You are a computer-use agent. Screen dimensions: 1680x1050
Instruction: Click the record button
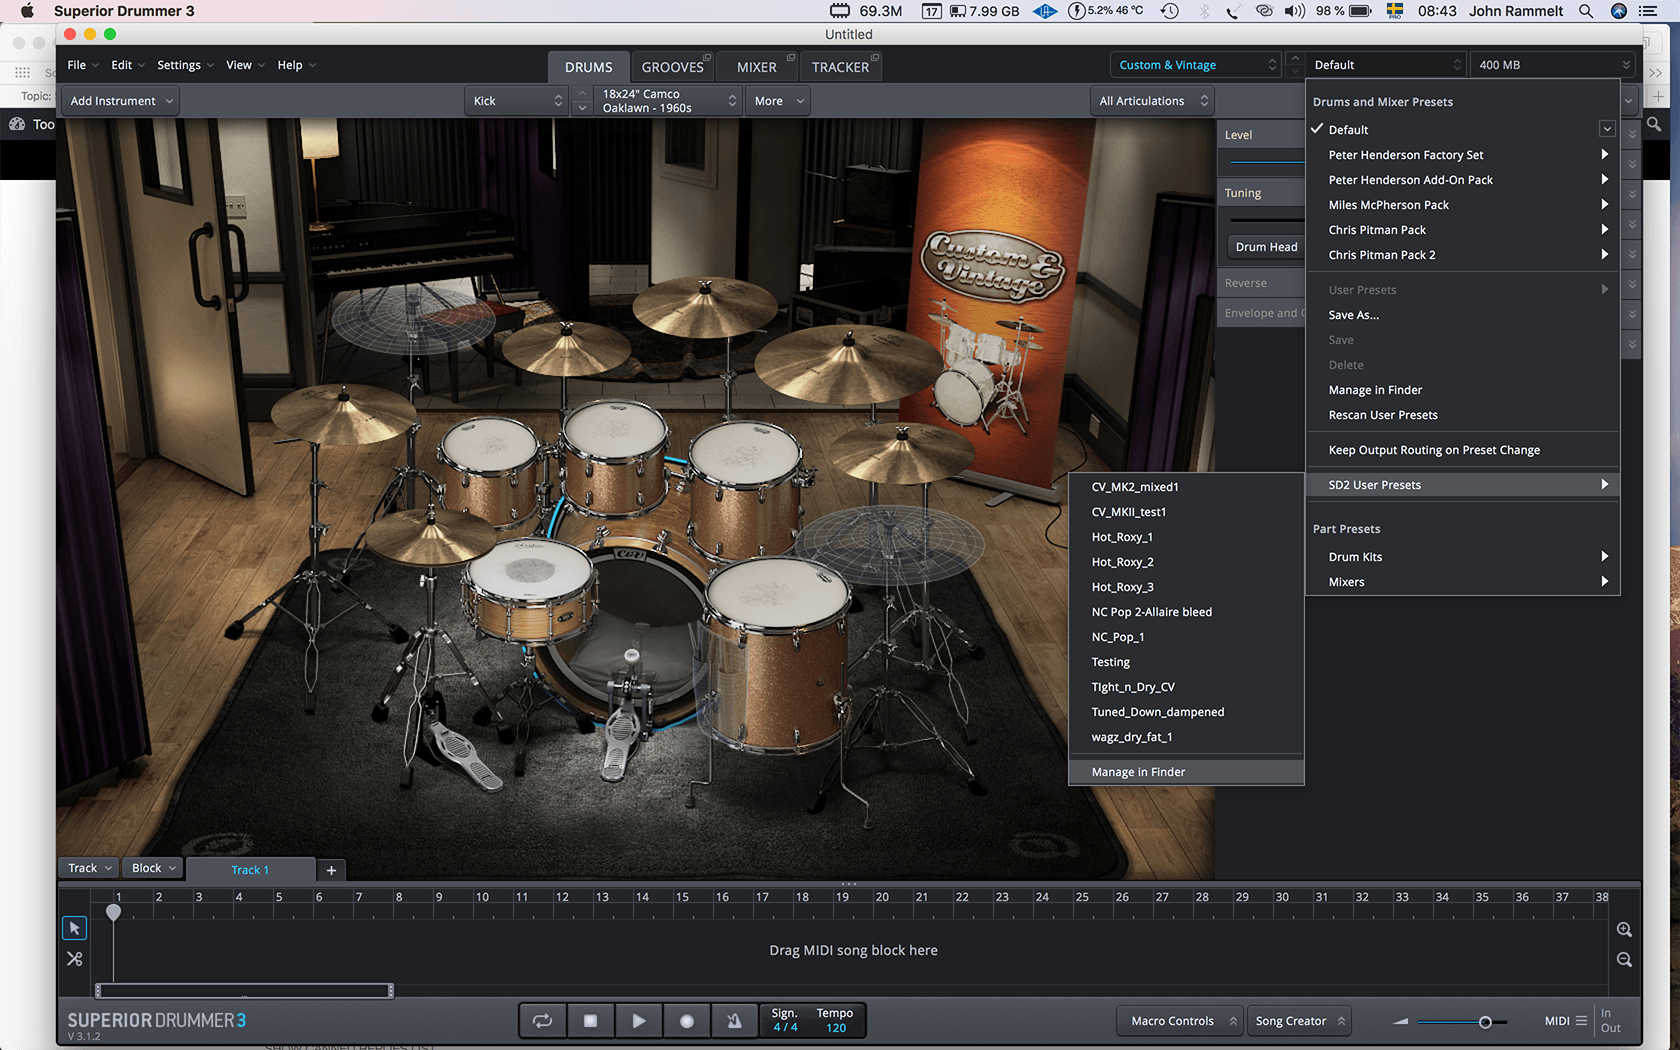point(686,1021)
